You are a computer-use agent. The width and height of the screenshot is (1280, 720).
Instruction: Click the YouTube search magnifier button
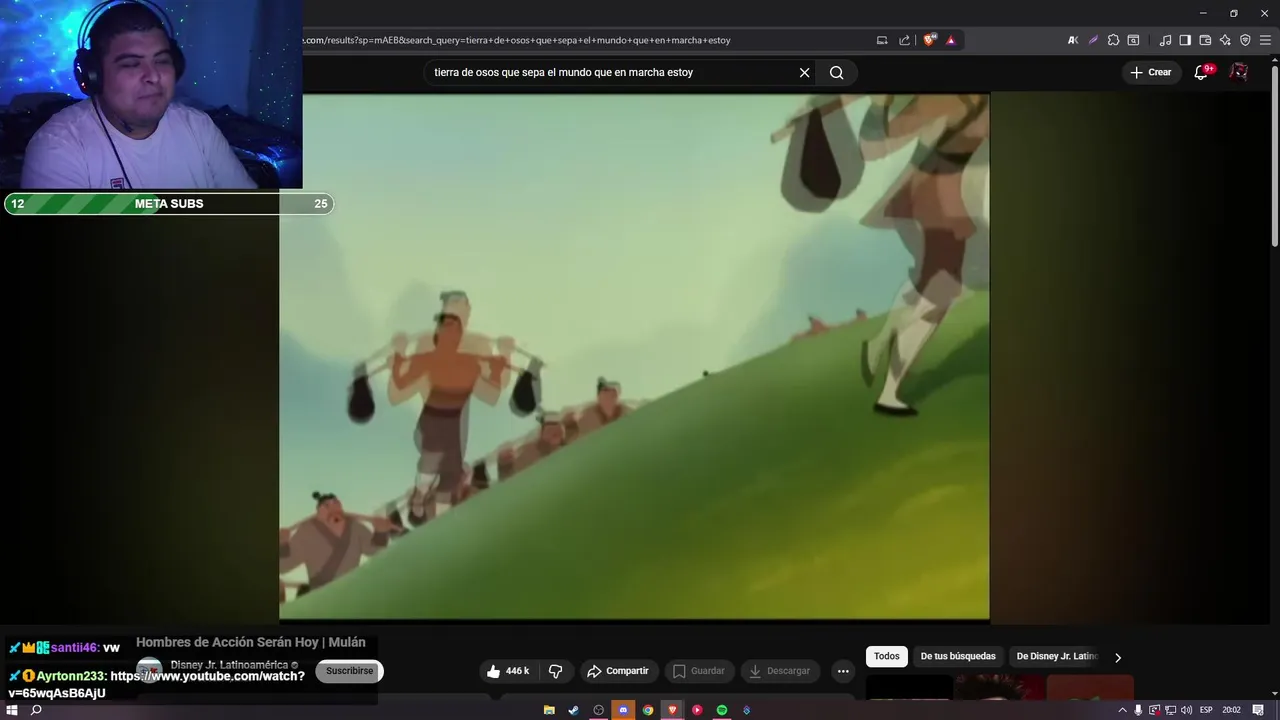pos(837,72)
